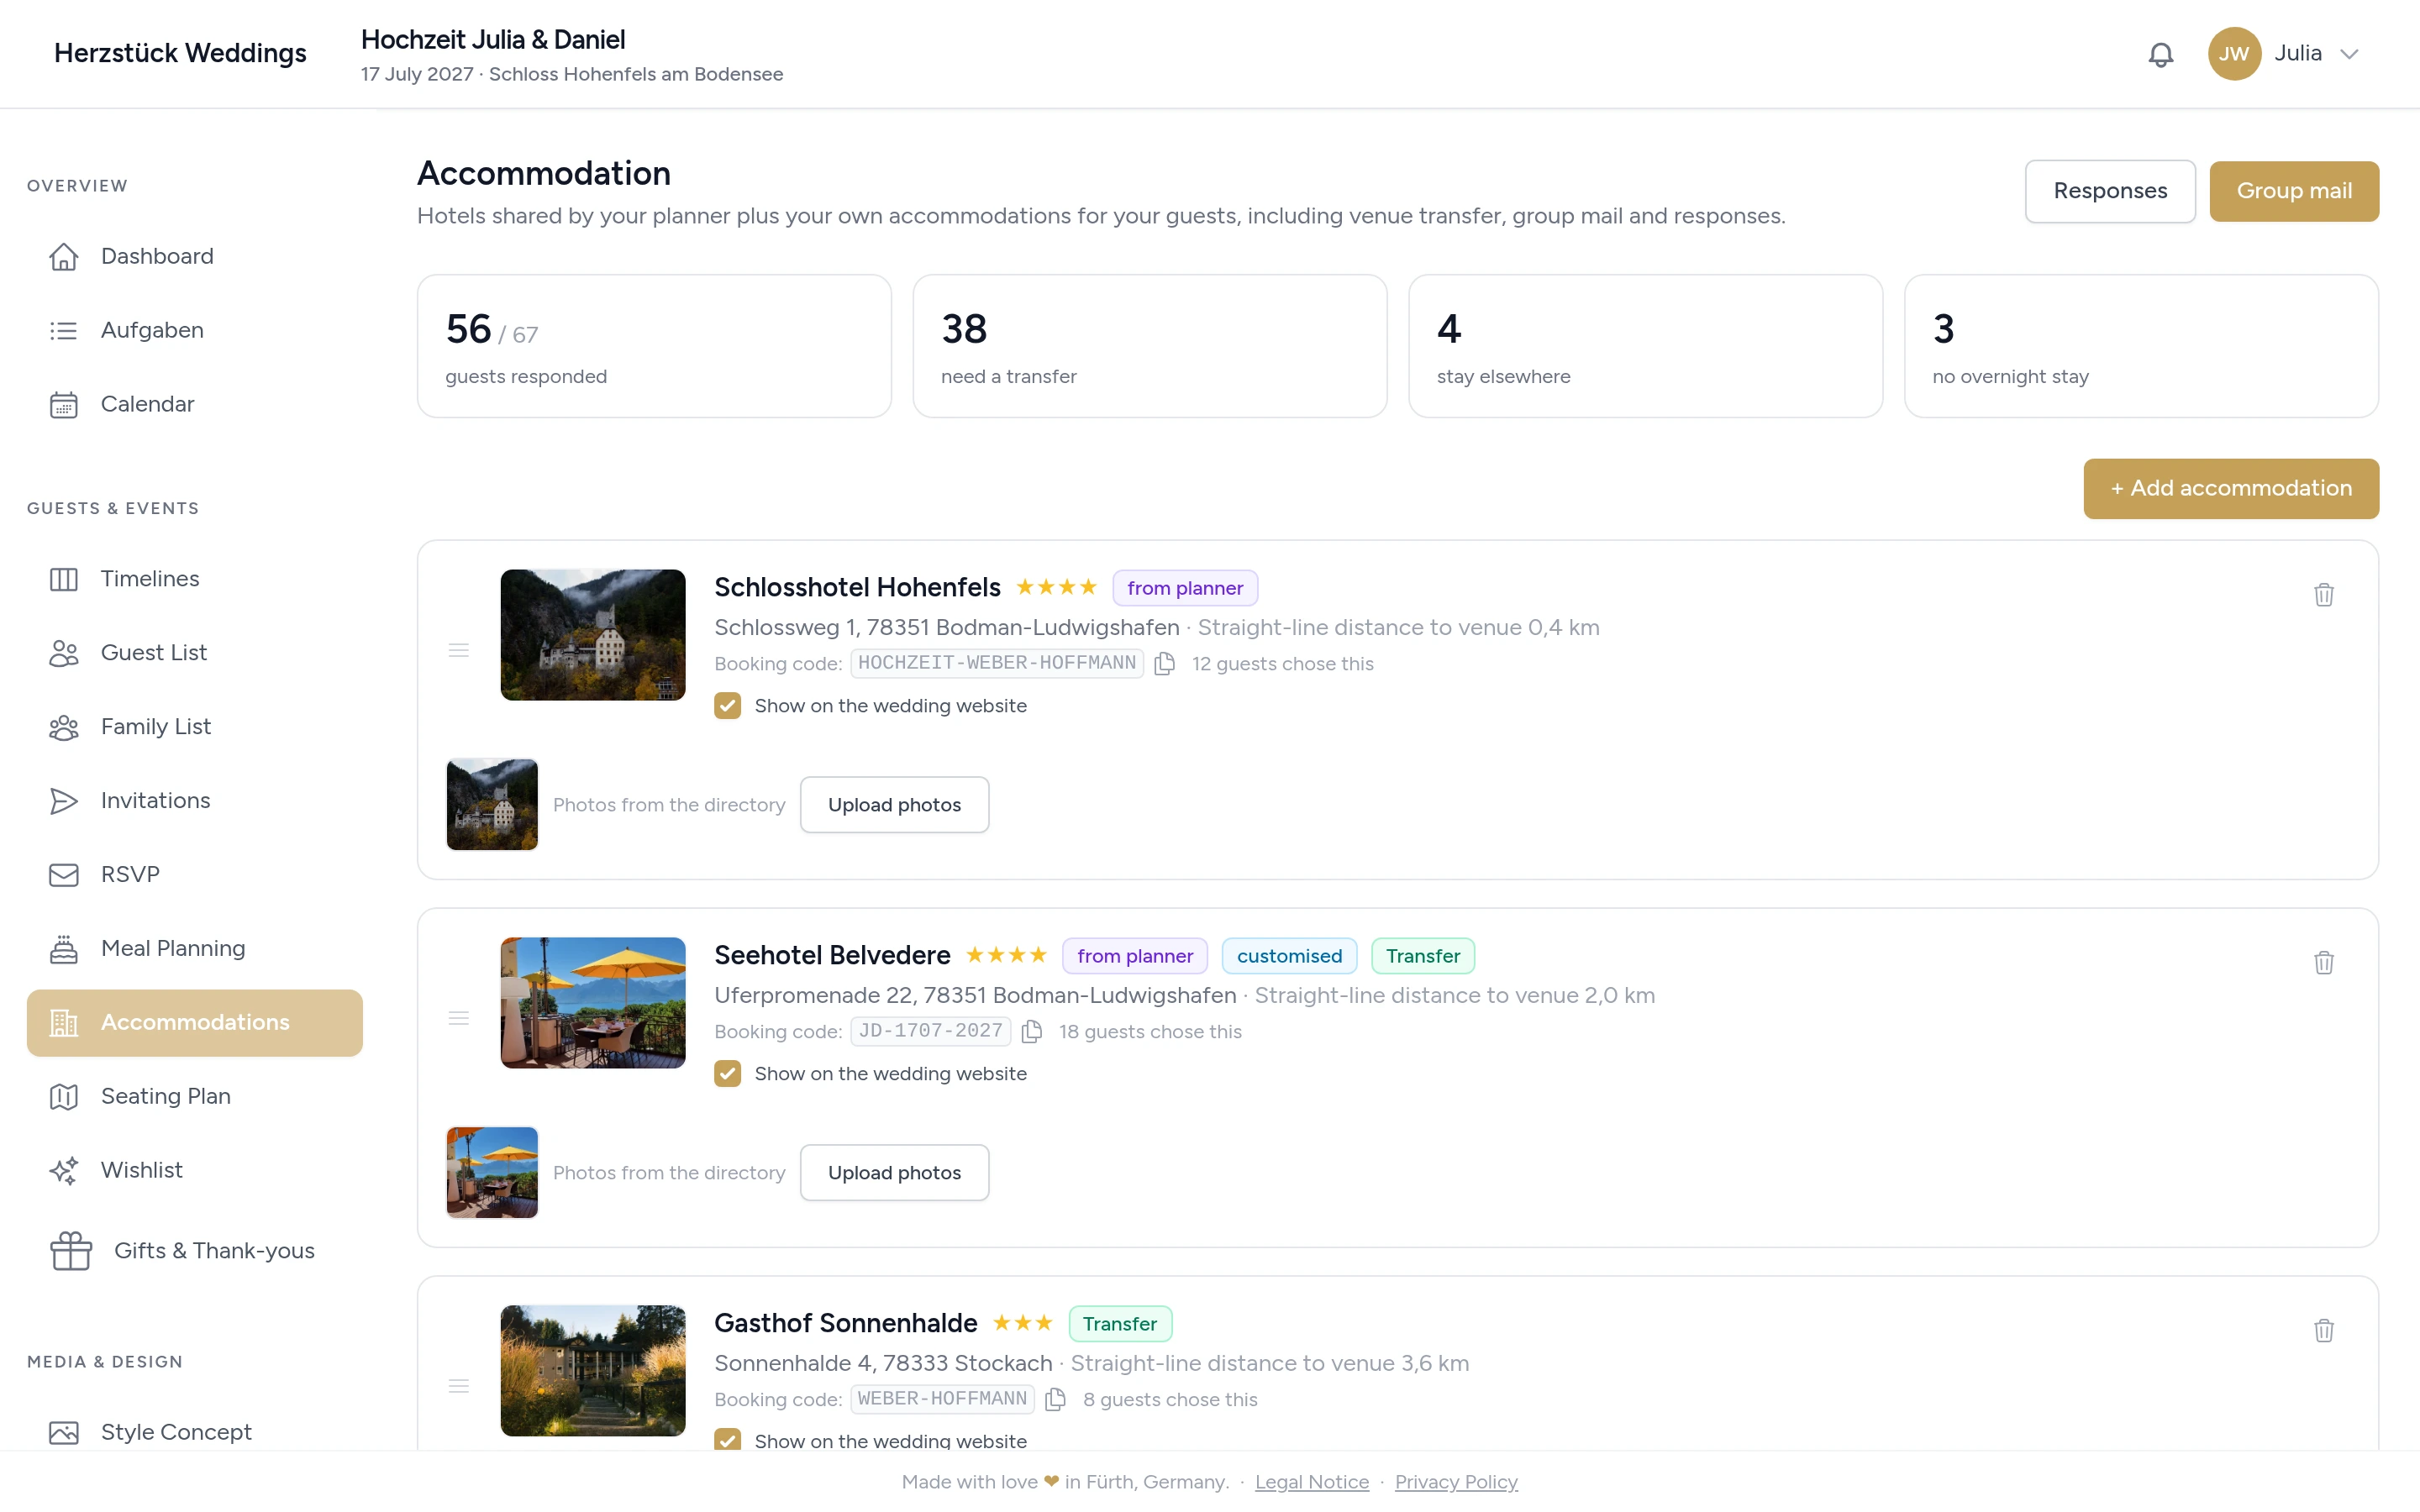Viewport: 2420px width, 1512px height.
Task: Delete Gasthof Sonnenhalde with trash icon
Action: coord(2324,1331)
